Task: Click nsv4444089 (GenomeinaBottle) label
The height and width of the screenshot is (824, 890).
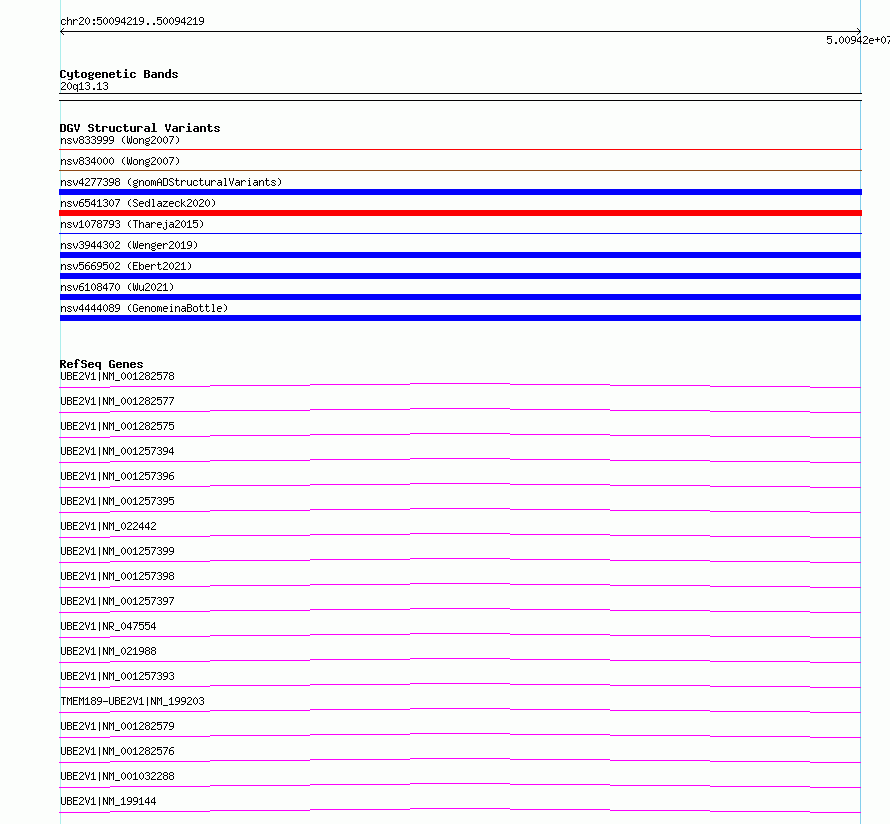Action: [144, 308]
